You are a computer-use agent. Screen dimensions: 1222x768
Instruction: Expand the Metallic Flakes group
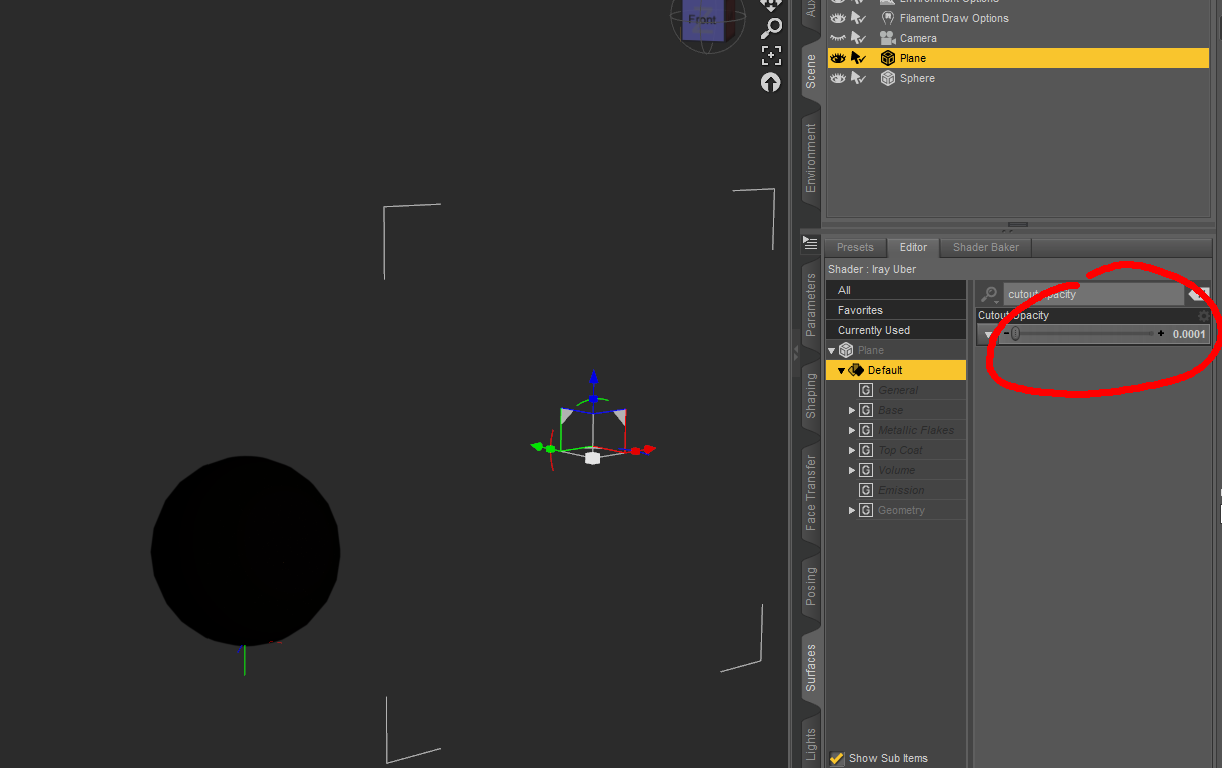tap(852, 430)
